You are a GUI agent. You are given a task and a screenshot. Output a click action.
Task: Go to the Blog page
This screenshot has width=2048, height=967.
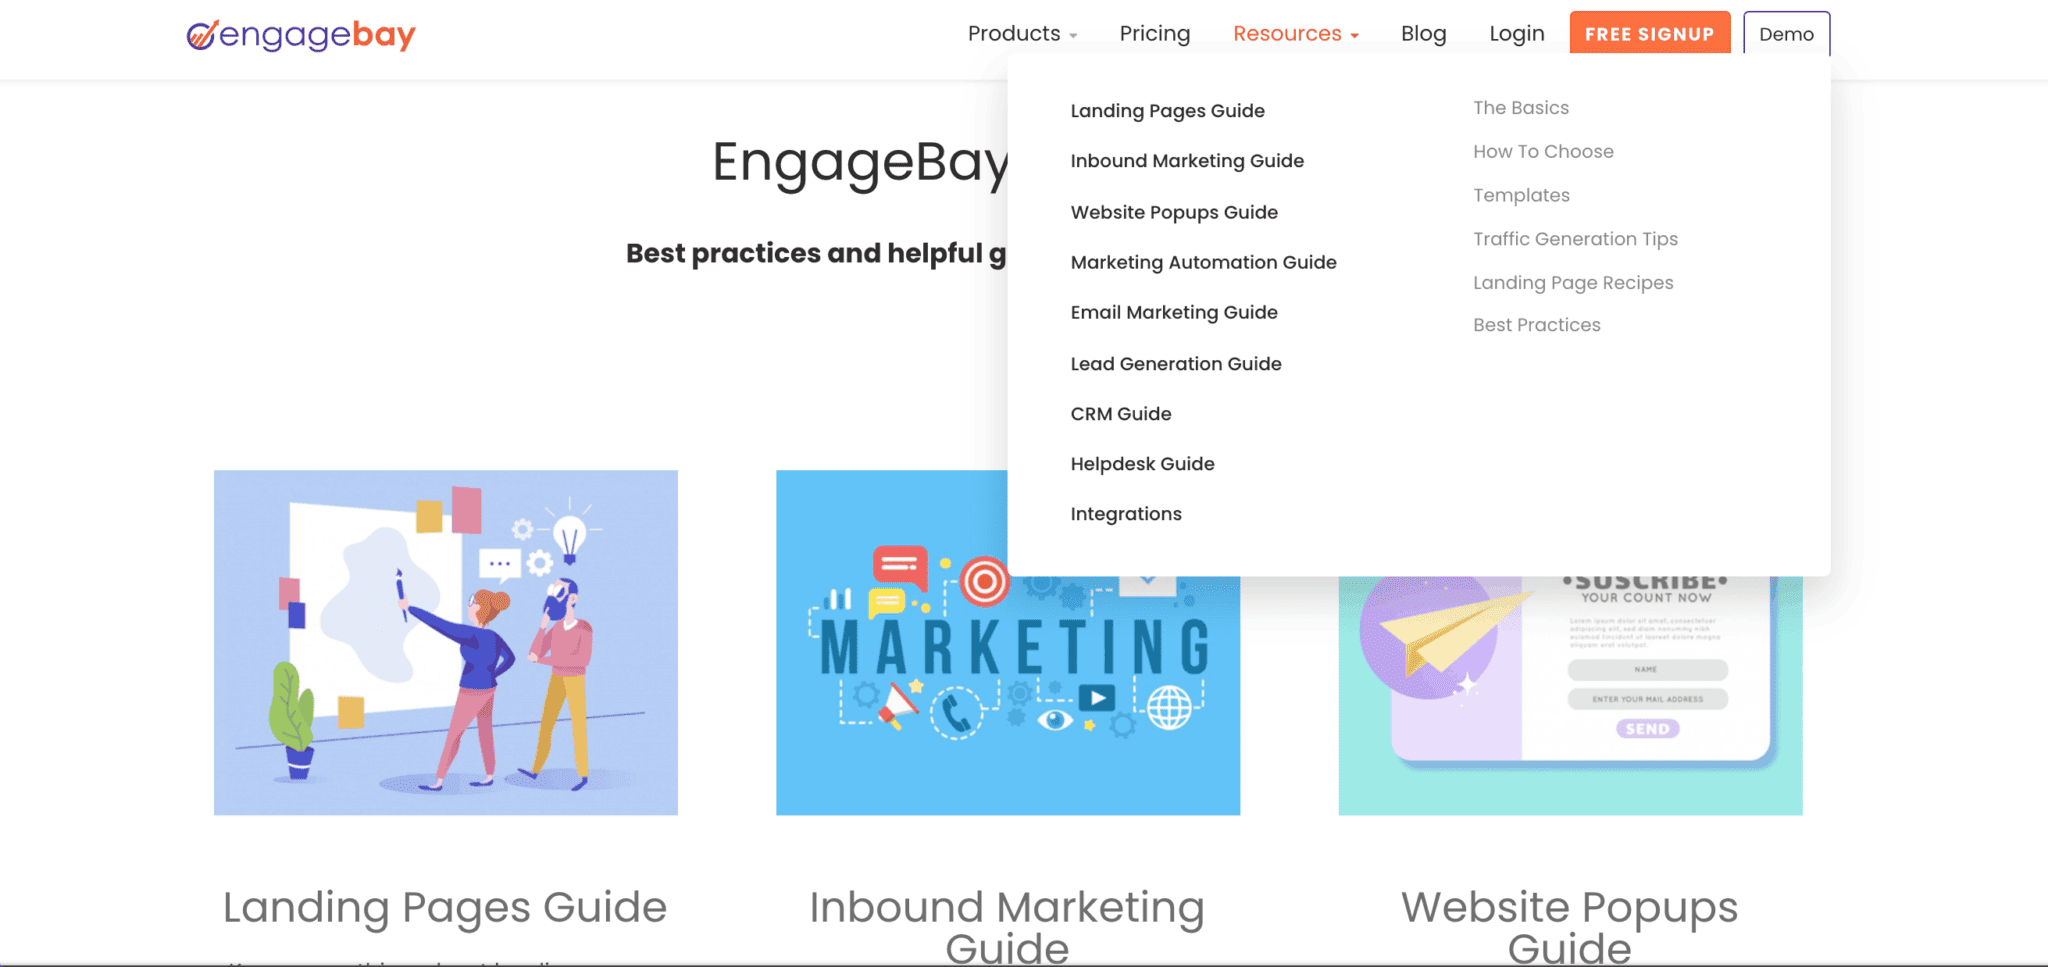pyautogui.click(x=1423, y=34)
